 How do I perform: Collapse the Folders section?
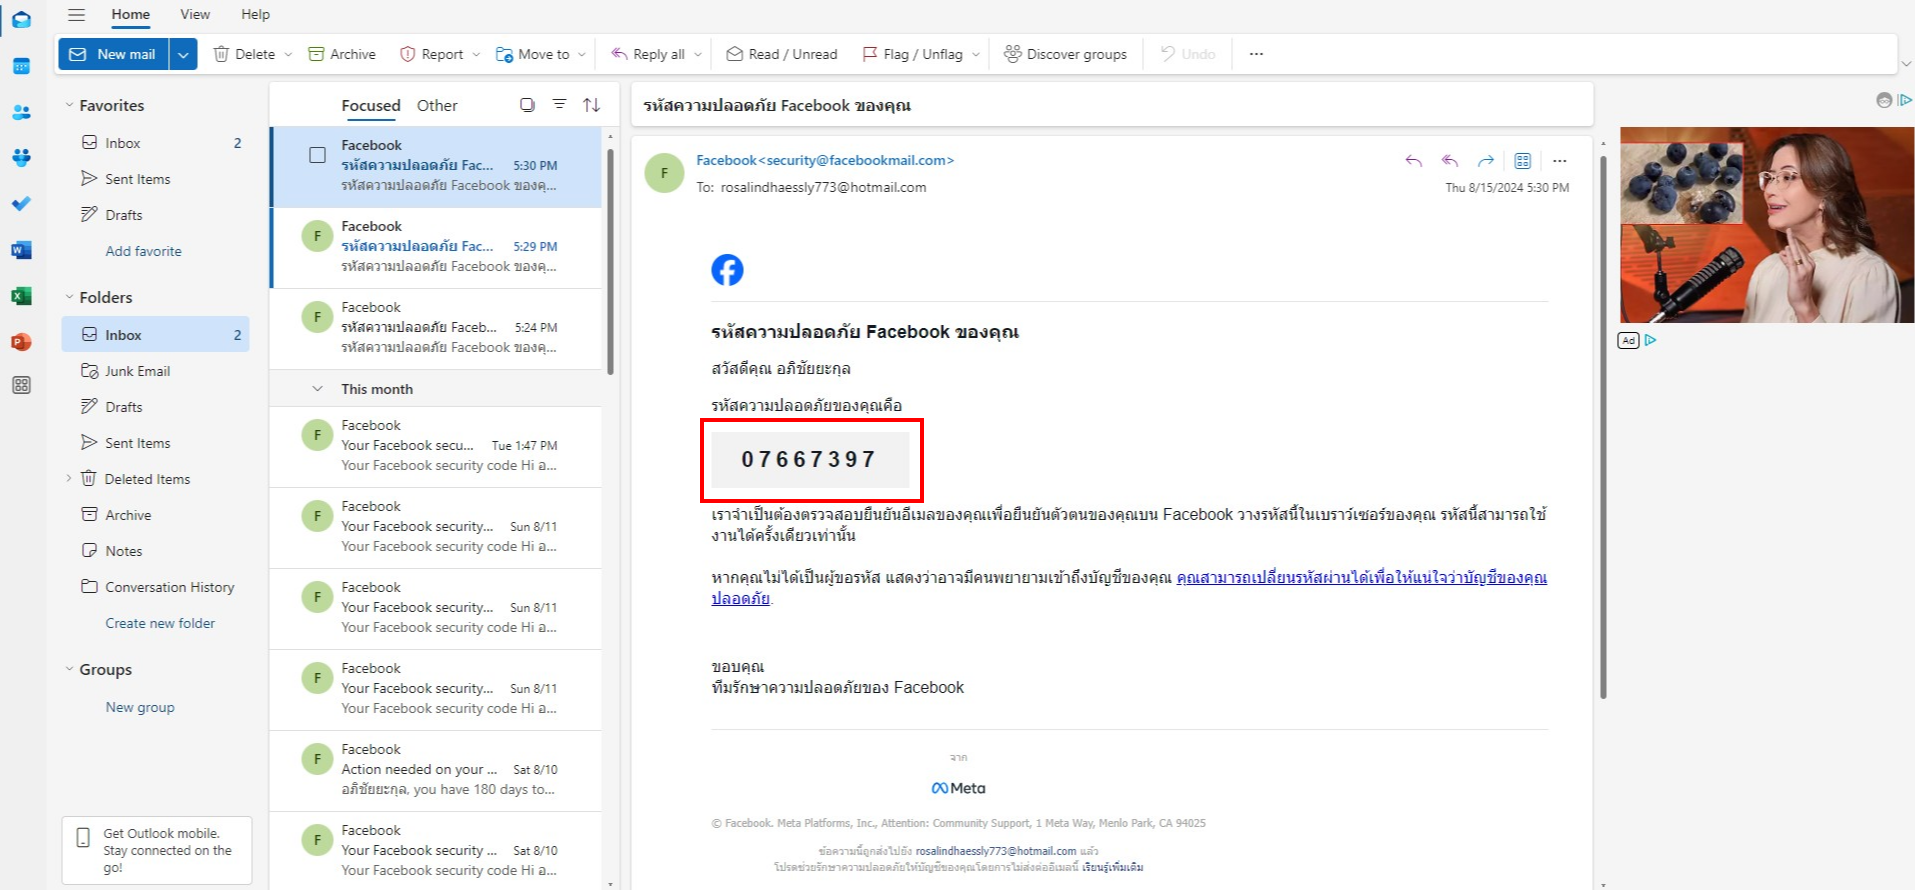pos(69,297)
